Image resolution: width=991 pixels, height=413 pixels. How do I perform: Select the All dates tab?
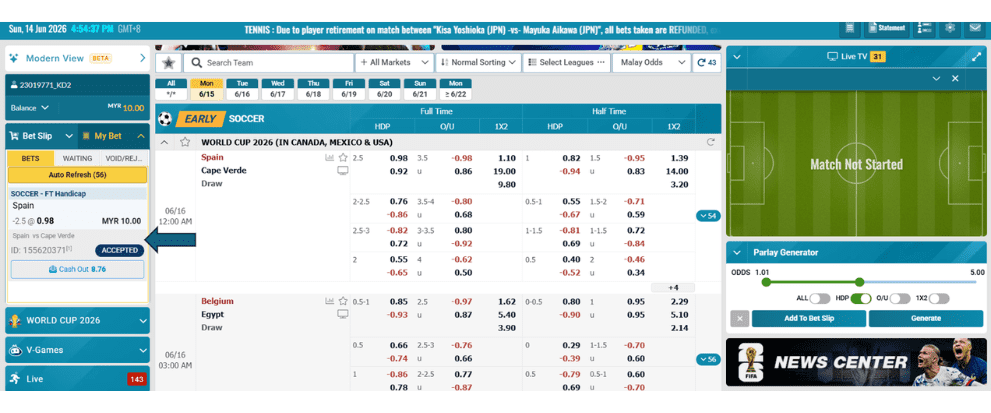click(x=171, y=89)
